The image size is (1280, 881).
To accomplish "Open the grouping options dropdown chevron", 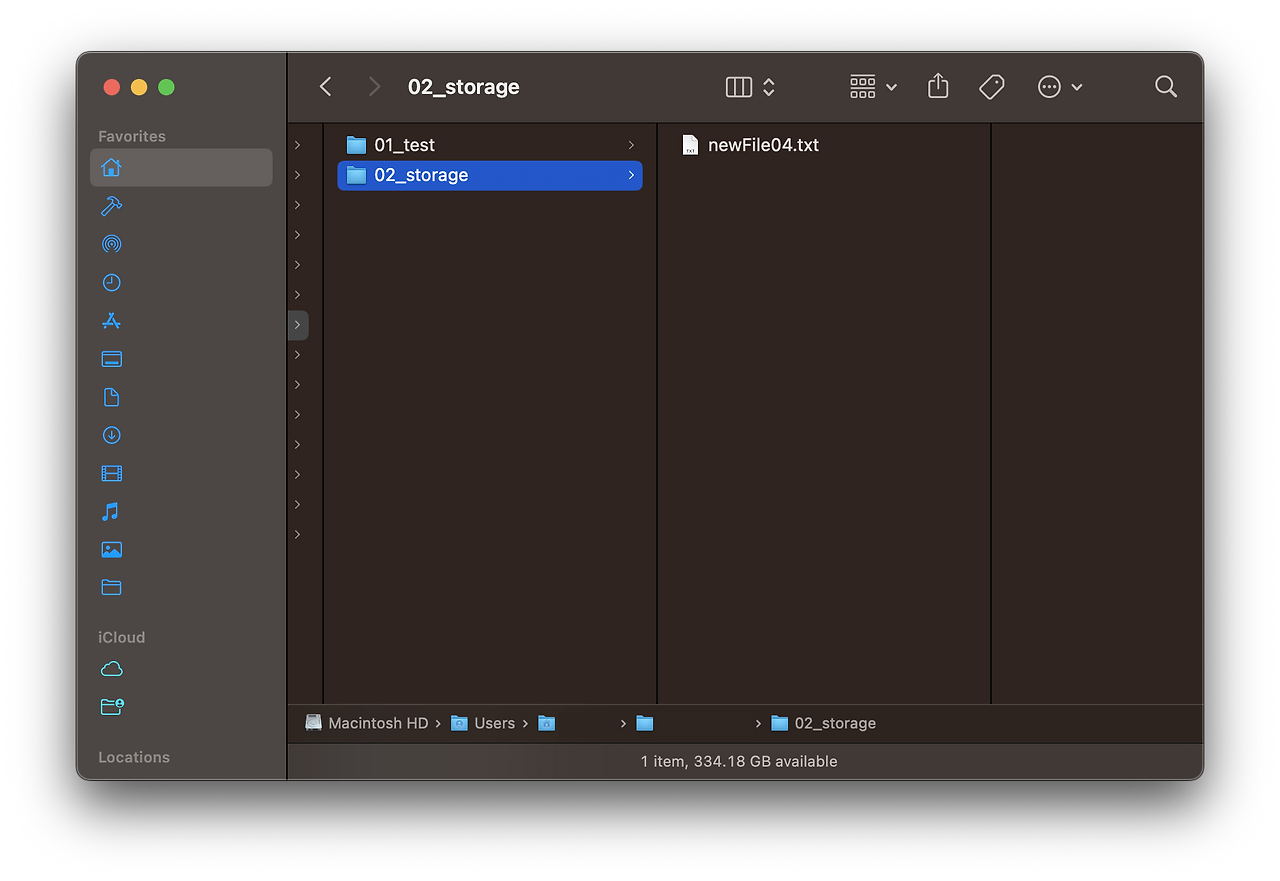I will (x=891, y=88).
